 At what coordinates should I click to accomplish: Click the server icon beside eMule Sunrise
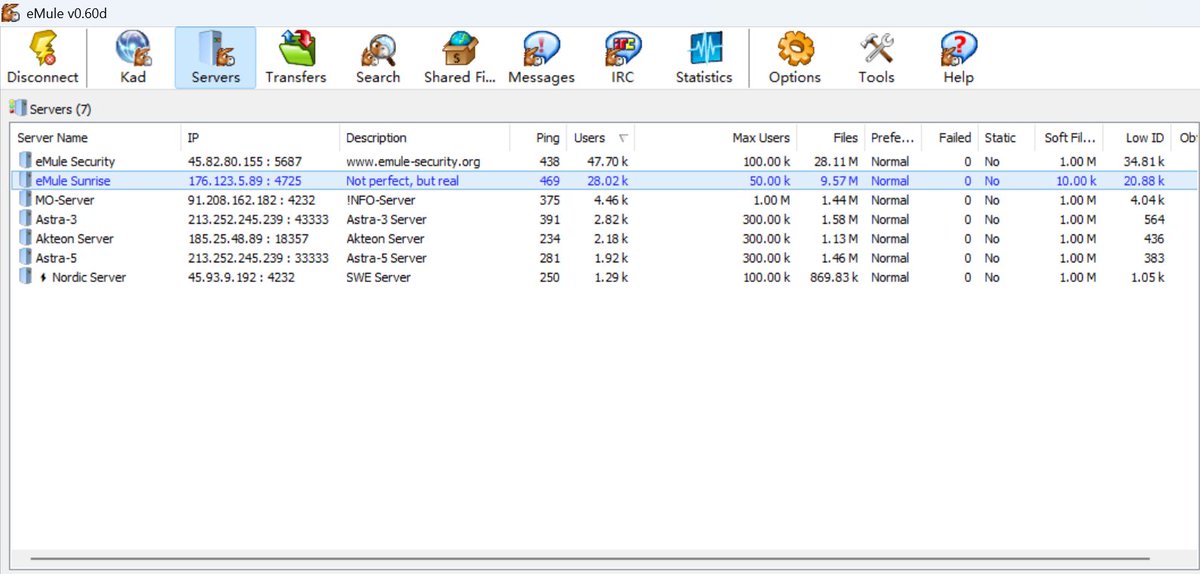[25, 181]
